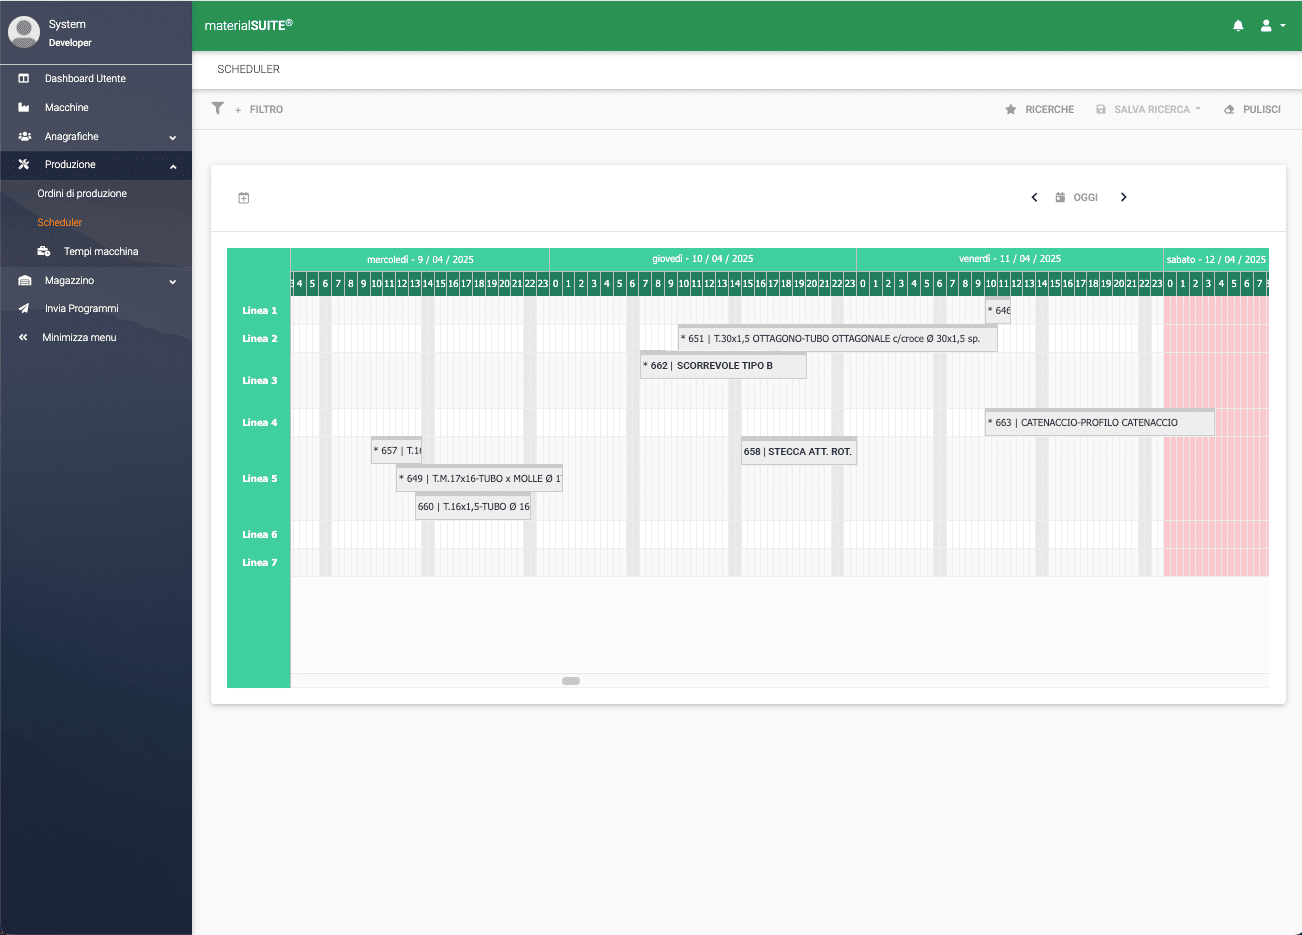This screenshot has width=1302, height=935.
Task: Open the Macchine menu item
Action: click(66, 107)
